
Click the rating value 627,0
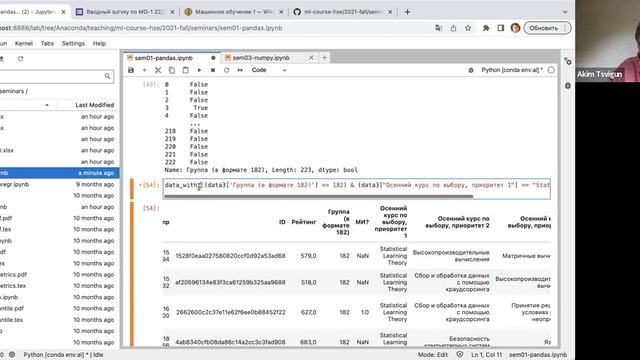click(308, 312)
